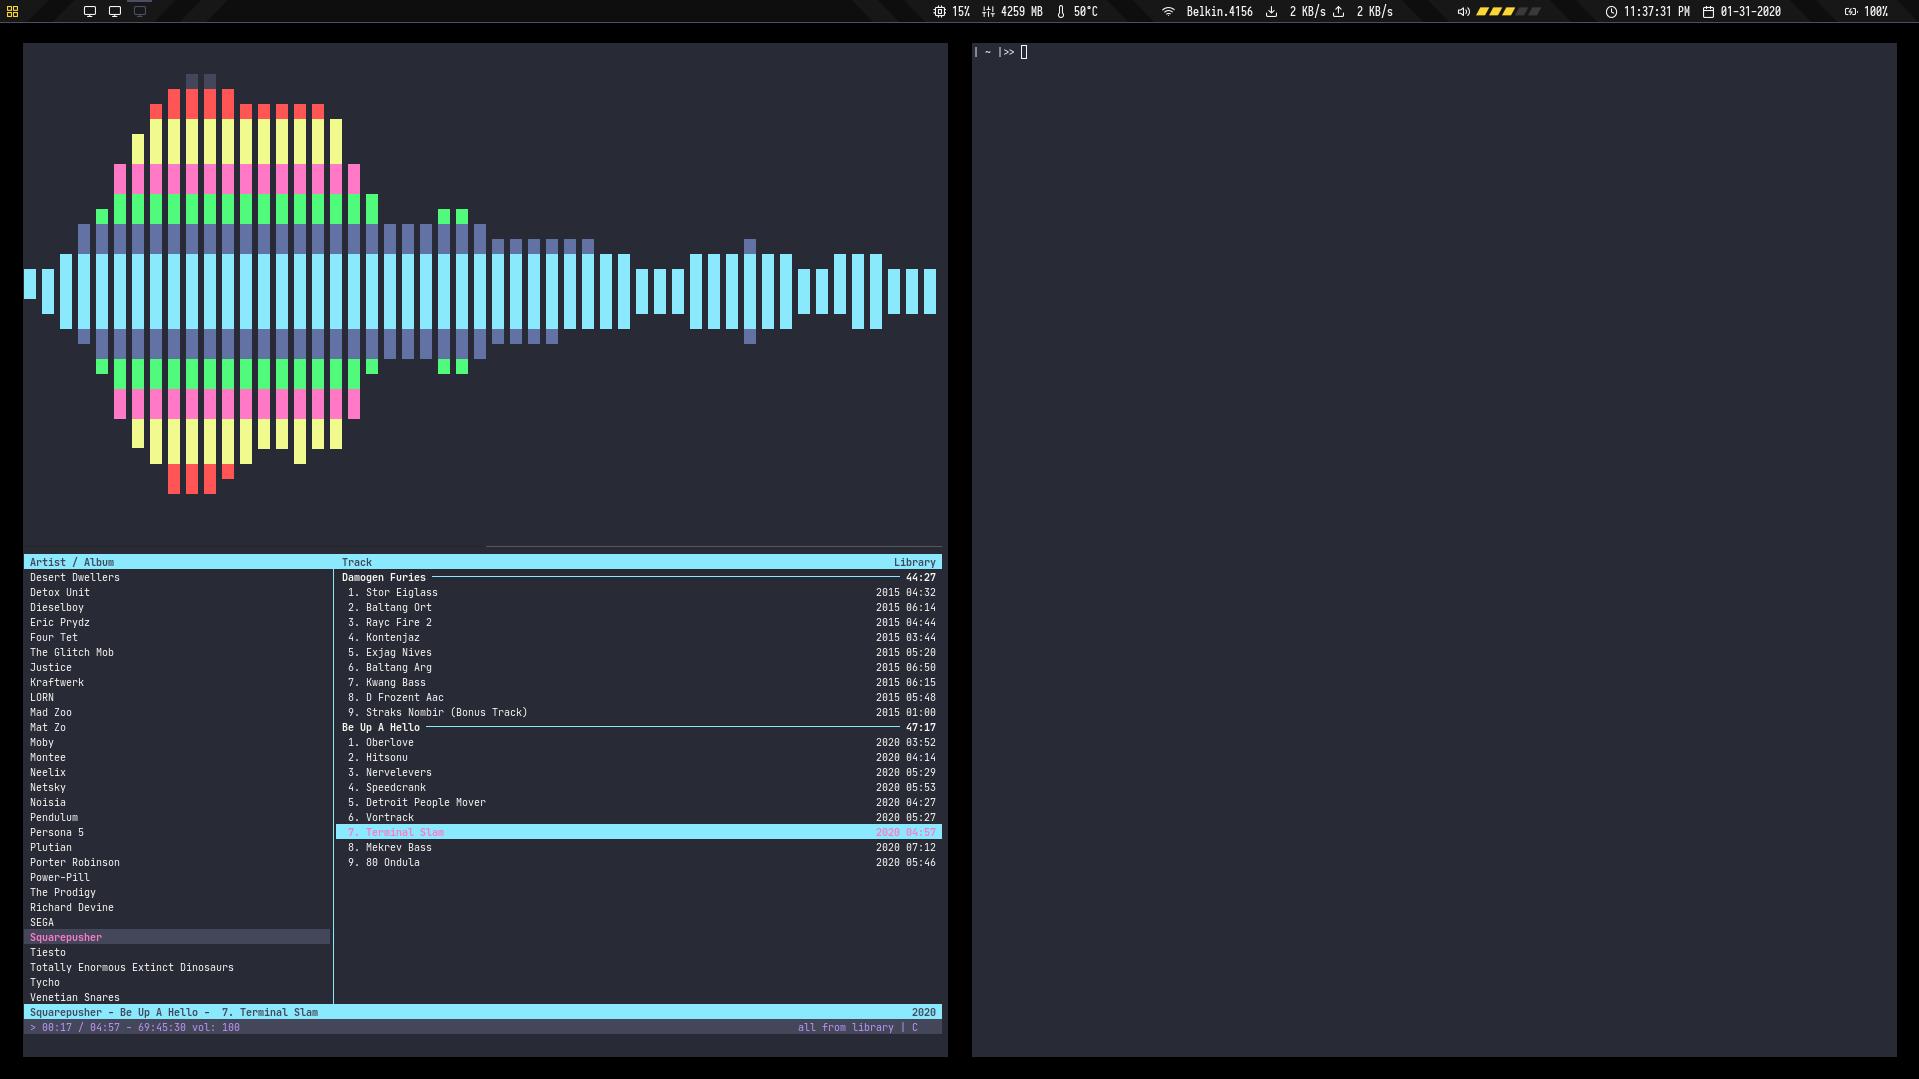Select track 3. Nervelevers

click(x=639, y=772)
